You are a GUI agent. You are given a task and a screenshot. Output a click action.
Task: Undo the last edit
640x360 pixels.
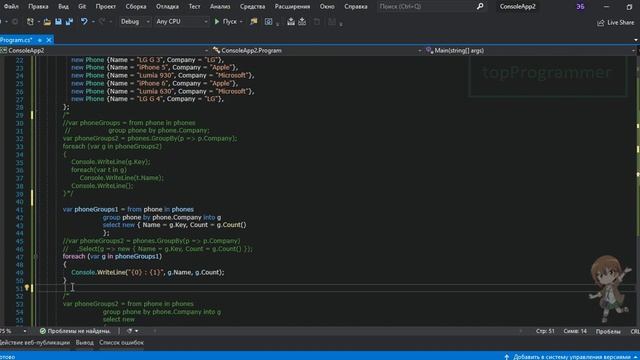click(x=84, y=22)
